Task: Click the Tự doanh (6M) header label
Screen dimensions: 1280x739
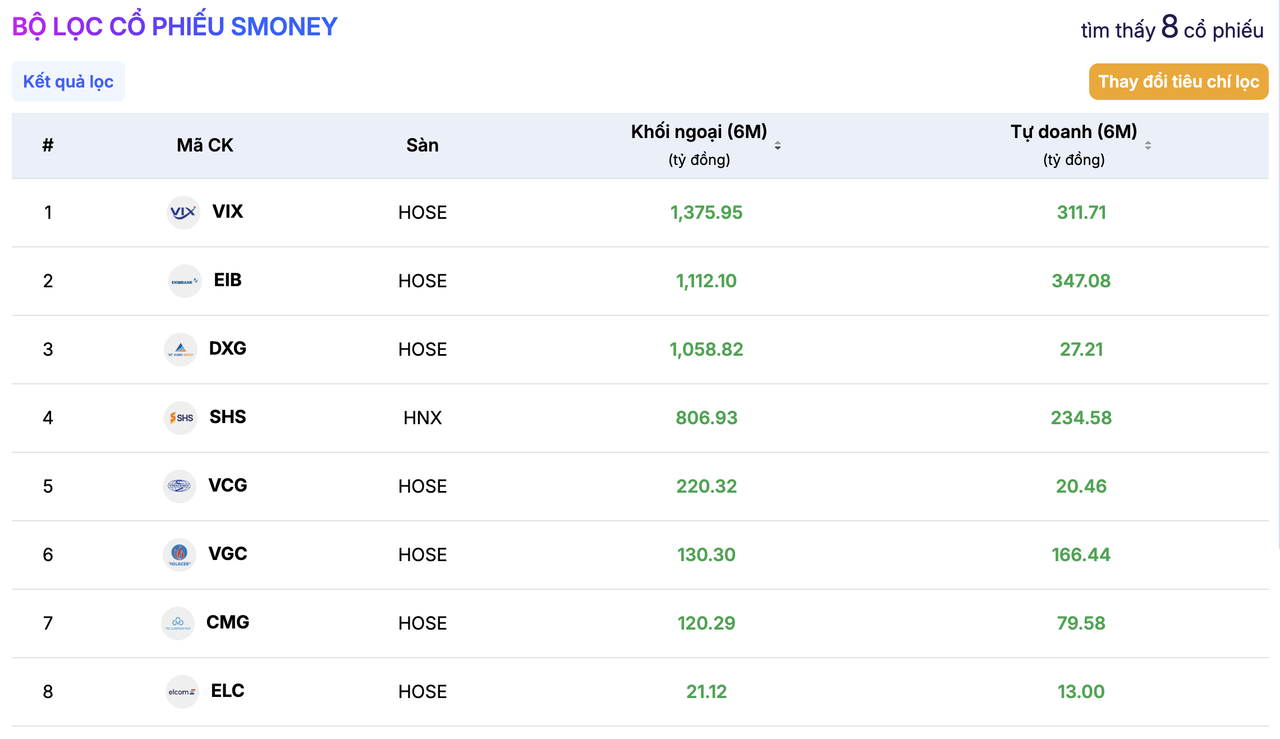Action: pyautogui.click(x=1074, y=132)
